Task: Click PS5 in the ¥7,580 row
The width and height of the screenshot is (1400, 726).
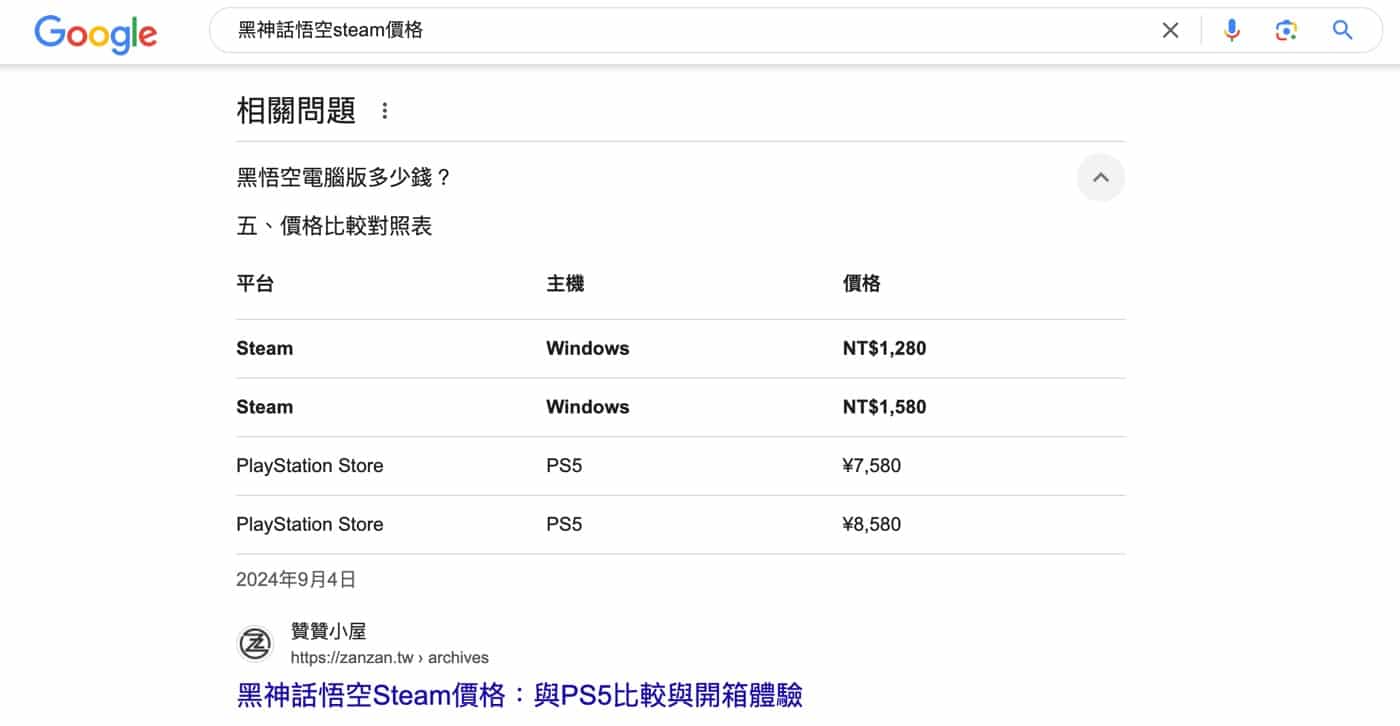Action: [x=564, y=466]
